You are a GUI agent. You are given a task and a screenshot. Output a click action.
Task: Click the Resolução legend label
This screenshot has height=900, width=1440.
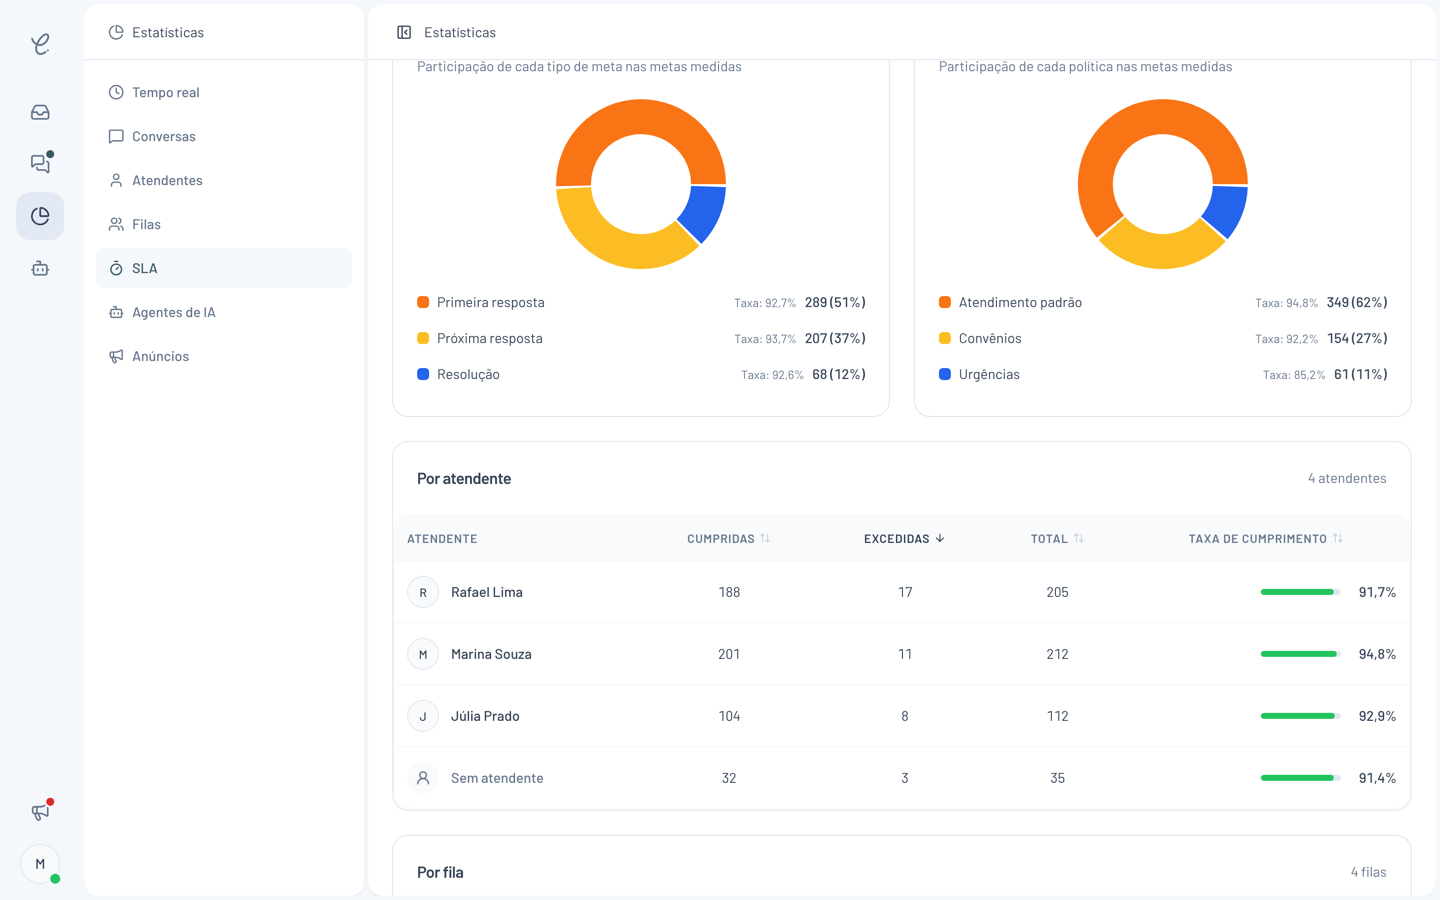[468, 374]
